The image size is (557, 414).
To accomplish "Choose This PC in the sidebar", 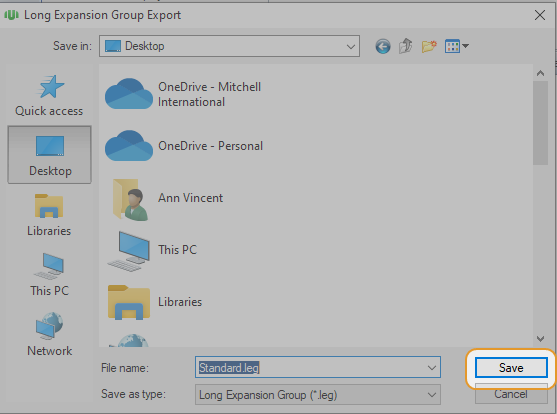I will [49, 275].
